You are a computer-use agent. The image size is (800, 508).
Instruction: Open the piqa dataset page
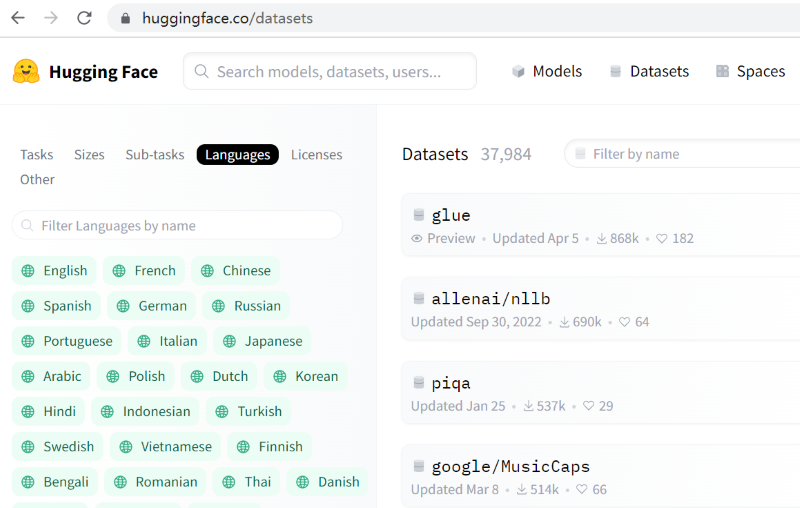point(451,383)
